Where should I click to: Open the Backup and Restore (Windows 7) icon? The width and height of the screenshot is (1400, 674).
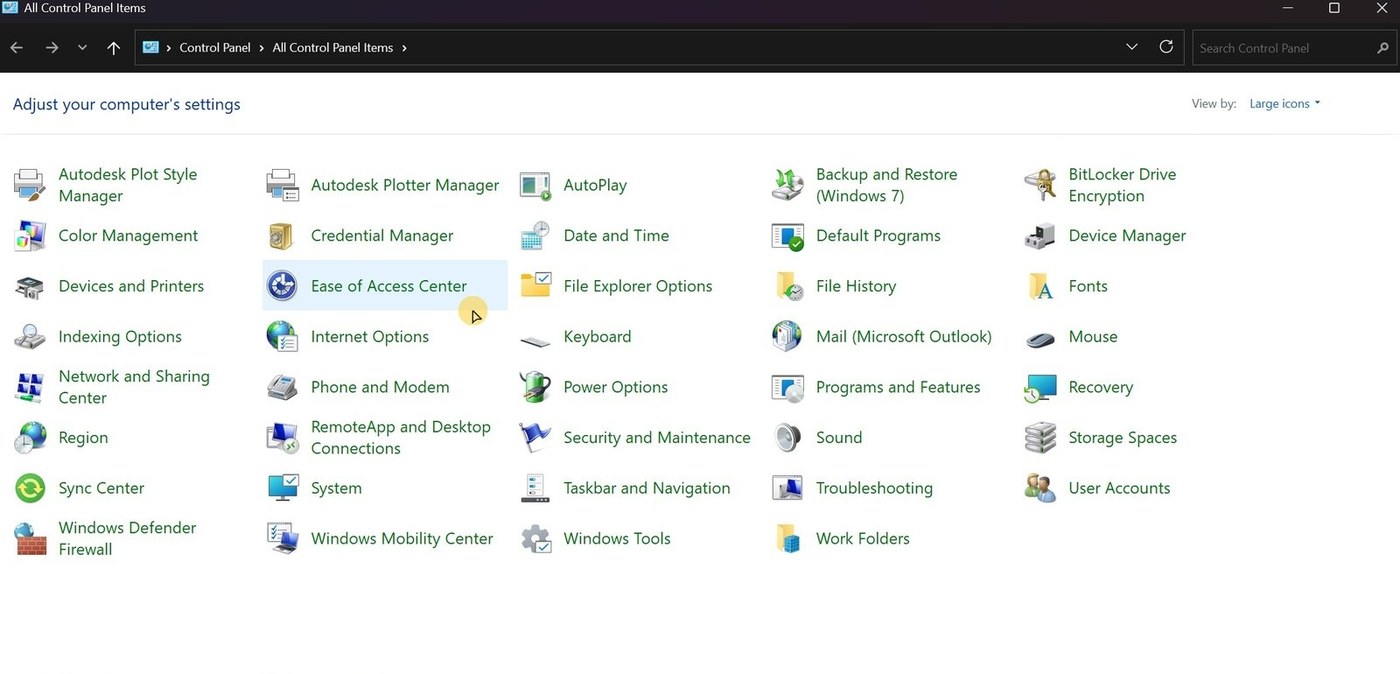click(x=788, y=185)
